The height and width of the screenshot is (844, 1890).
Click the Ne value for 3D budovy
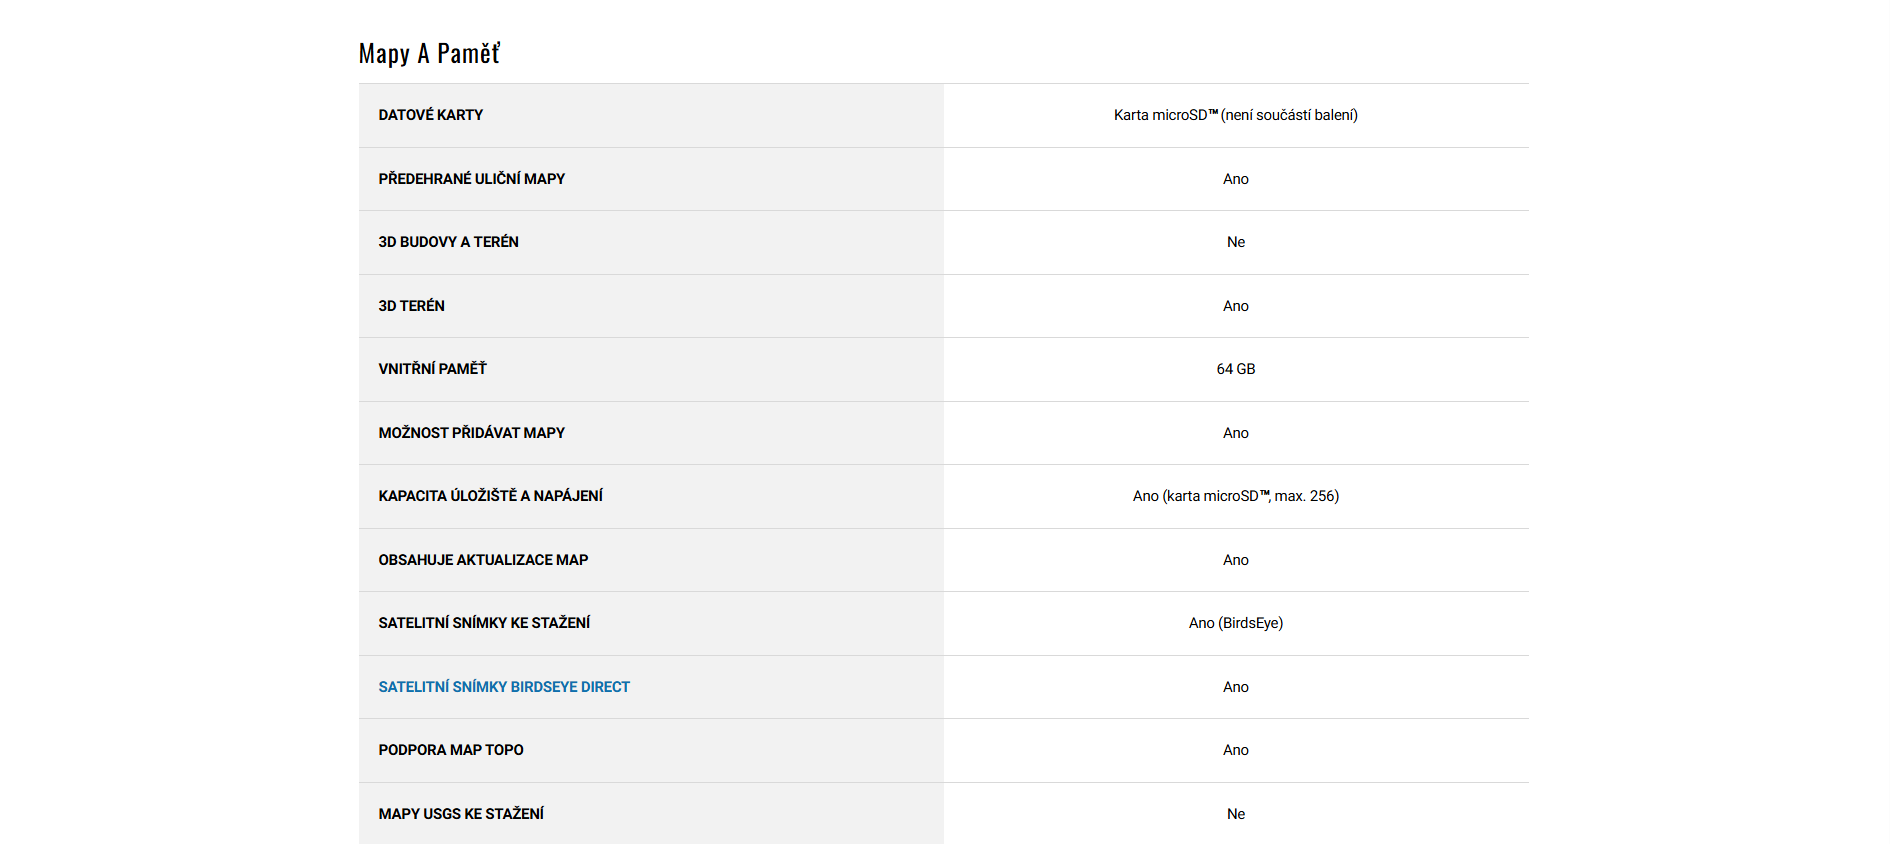(x=1235, y=242)
